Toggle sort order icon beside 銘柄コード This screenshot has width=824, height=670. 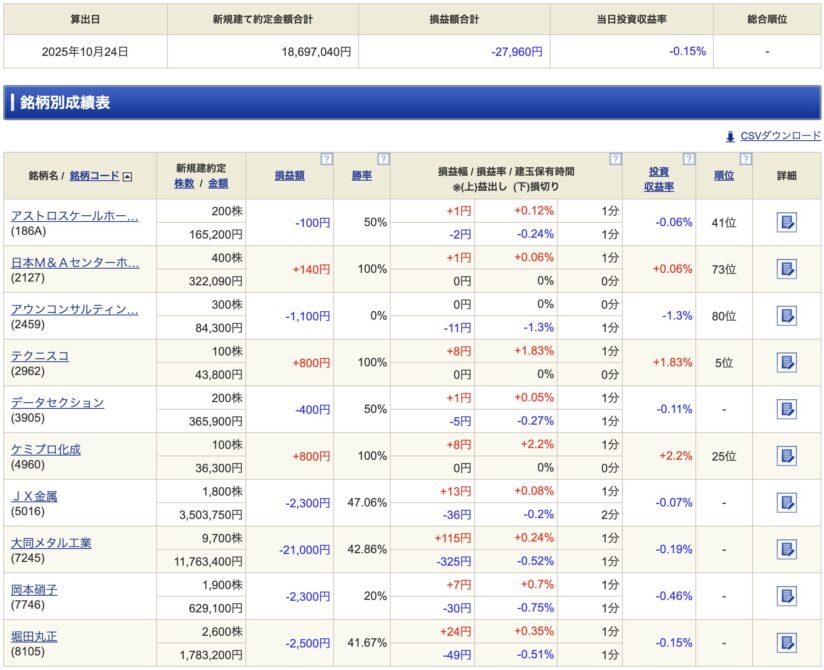pyautogui.click(x=127, y=176)
